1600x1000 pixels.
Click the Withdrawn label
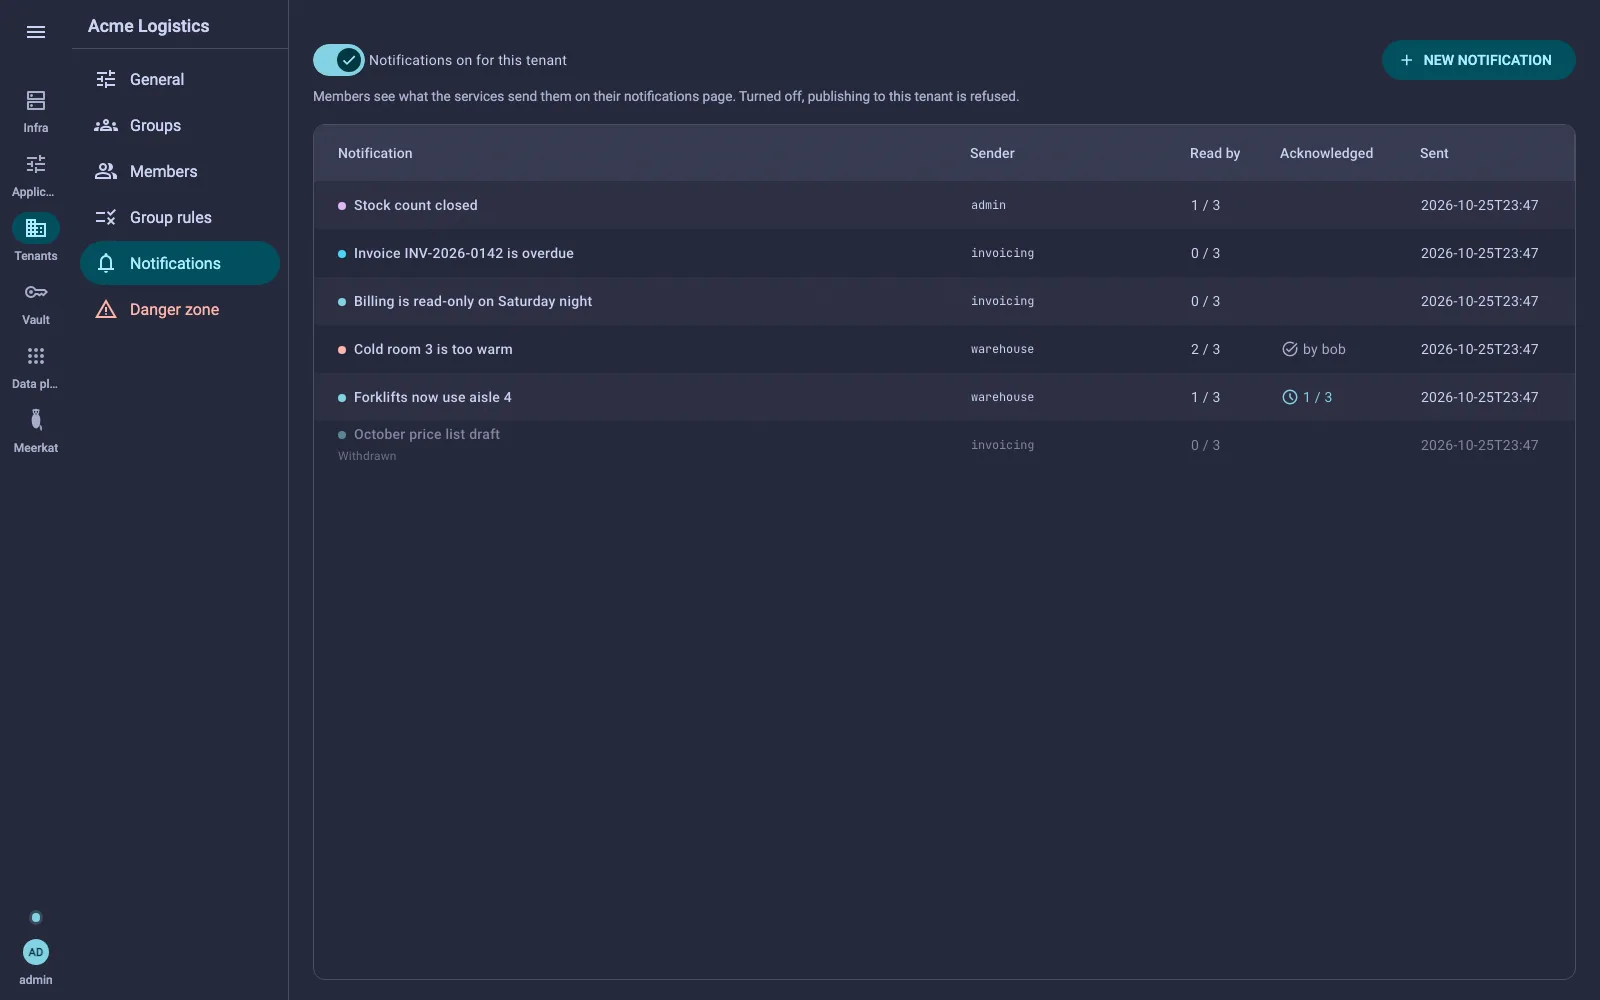tap(367, 456)
